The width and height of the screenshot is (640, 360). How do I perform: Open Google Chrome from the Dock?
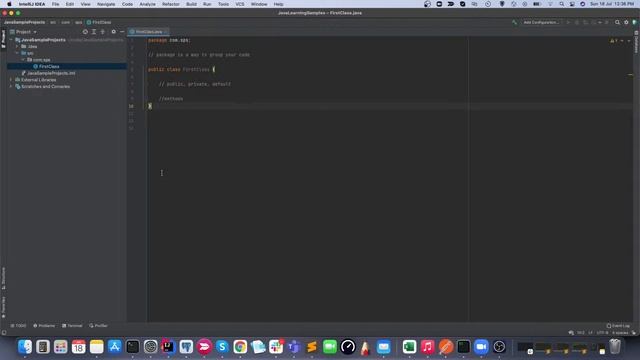(240, 347)
